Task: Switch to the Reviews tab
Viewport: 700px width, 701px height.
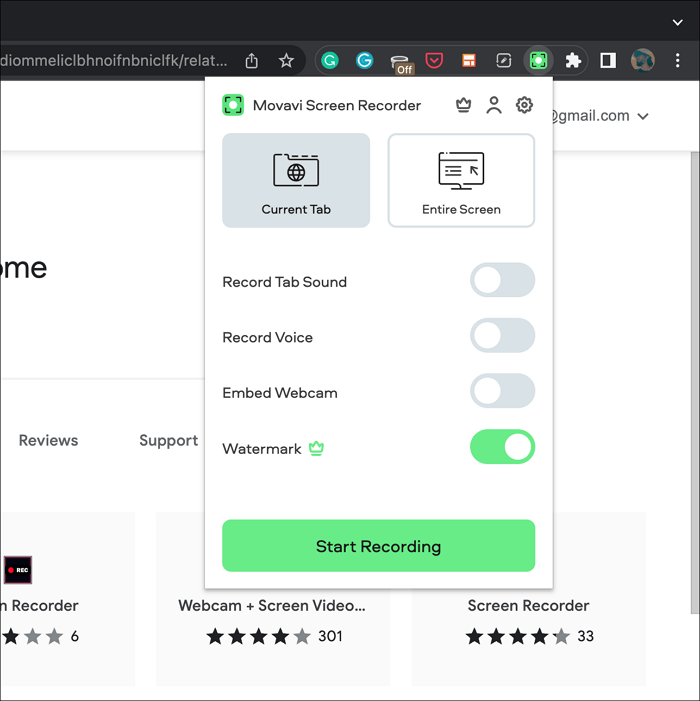Action: click(x=48, y=440)
